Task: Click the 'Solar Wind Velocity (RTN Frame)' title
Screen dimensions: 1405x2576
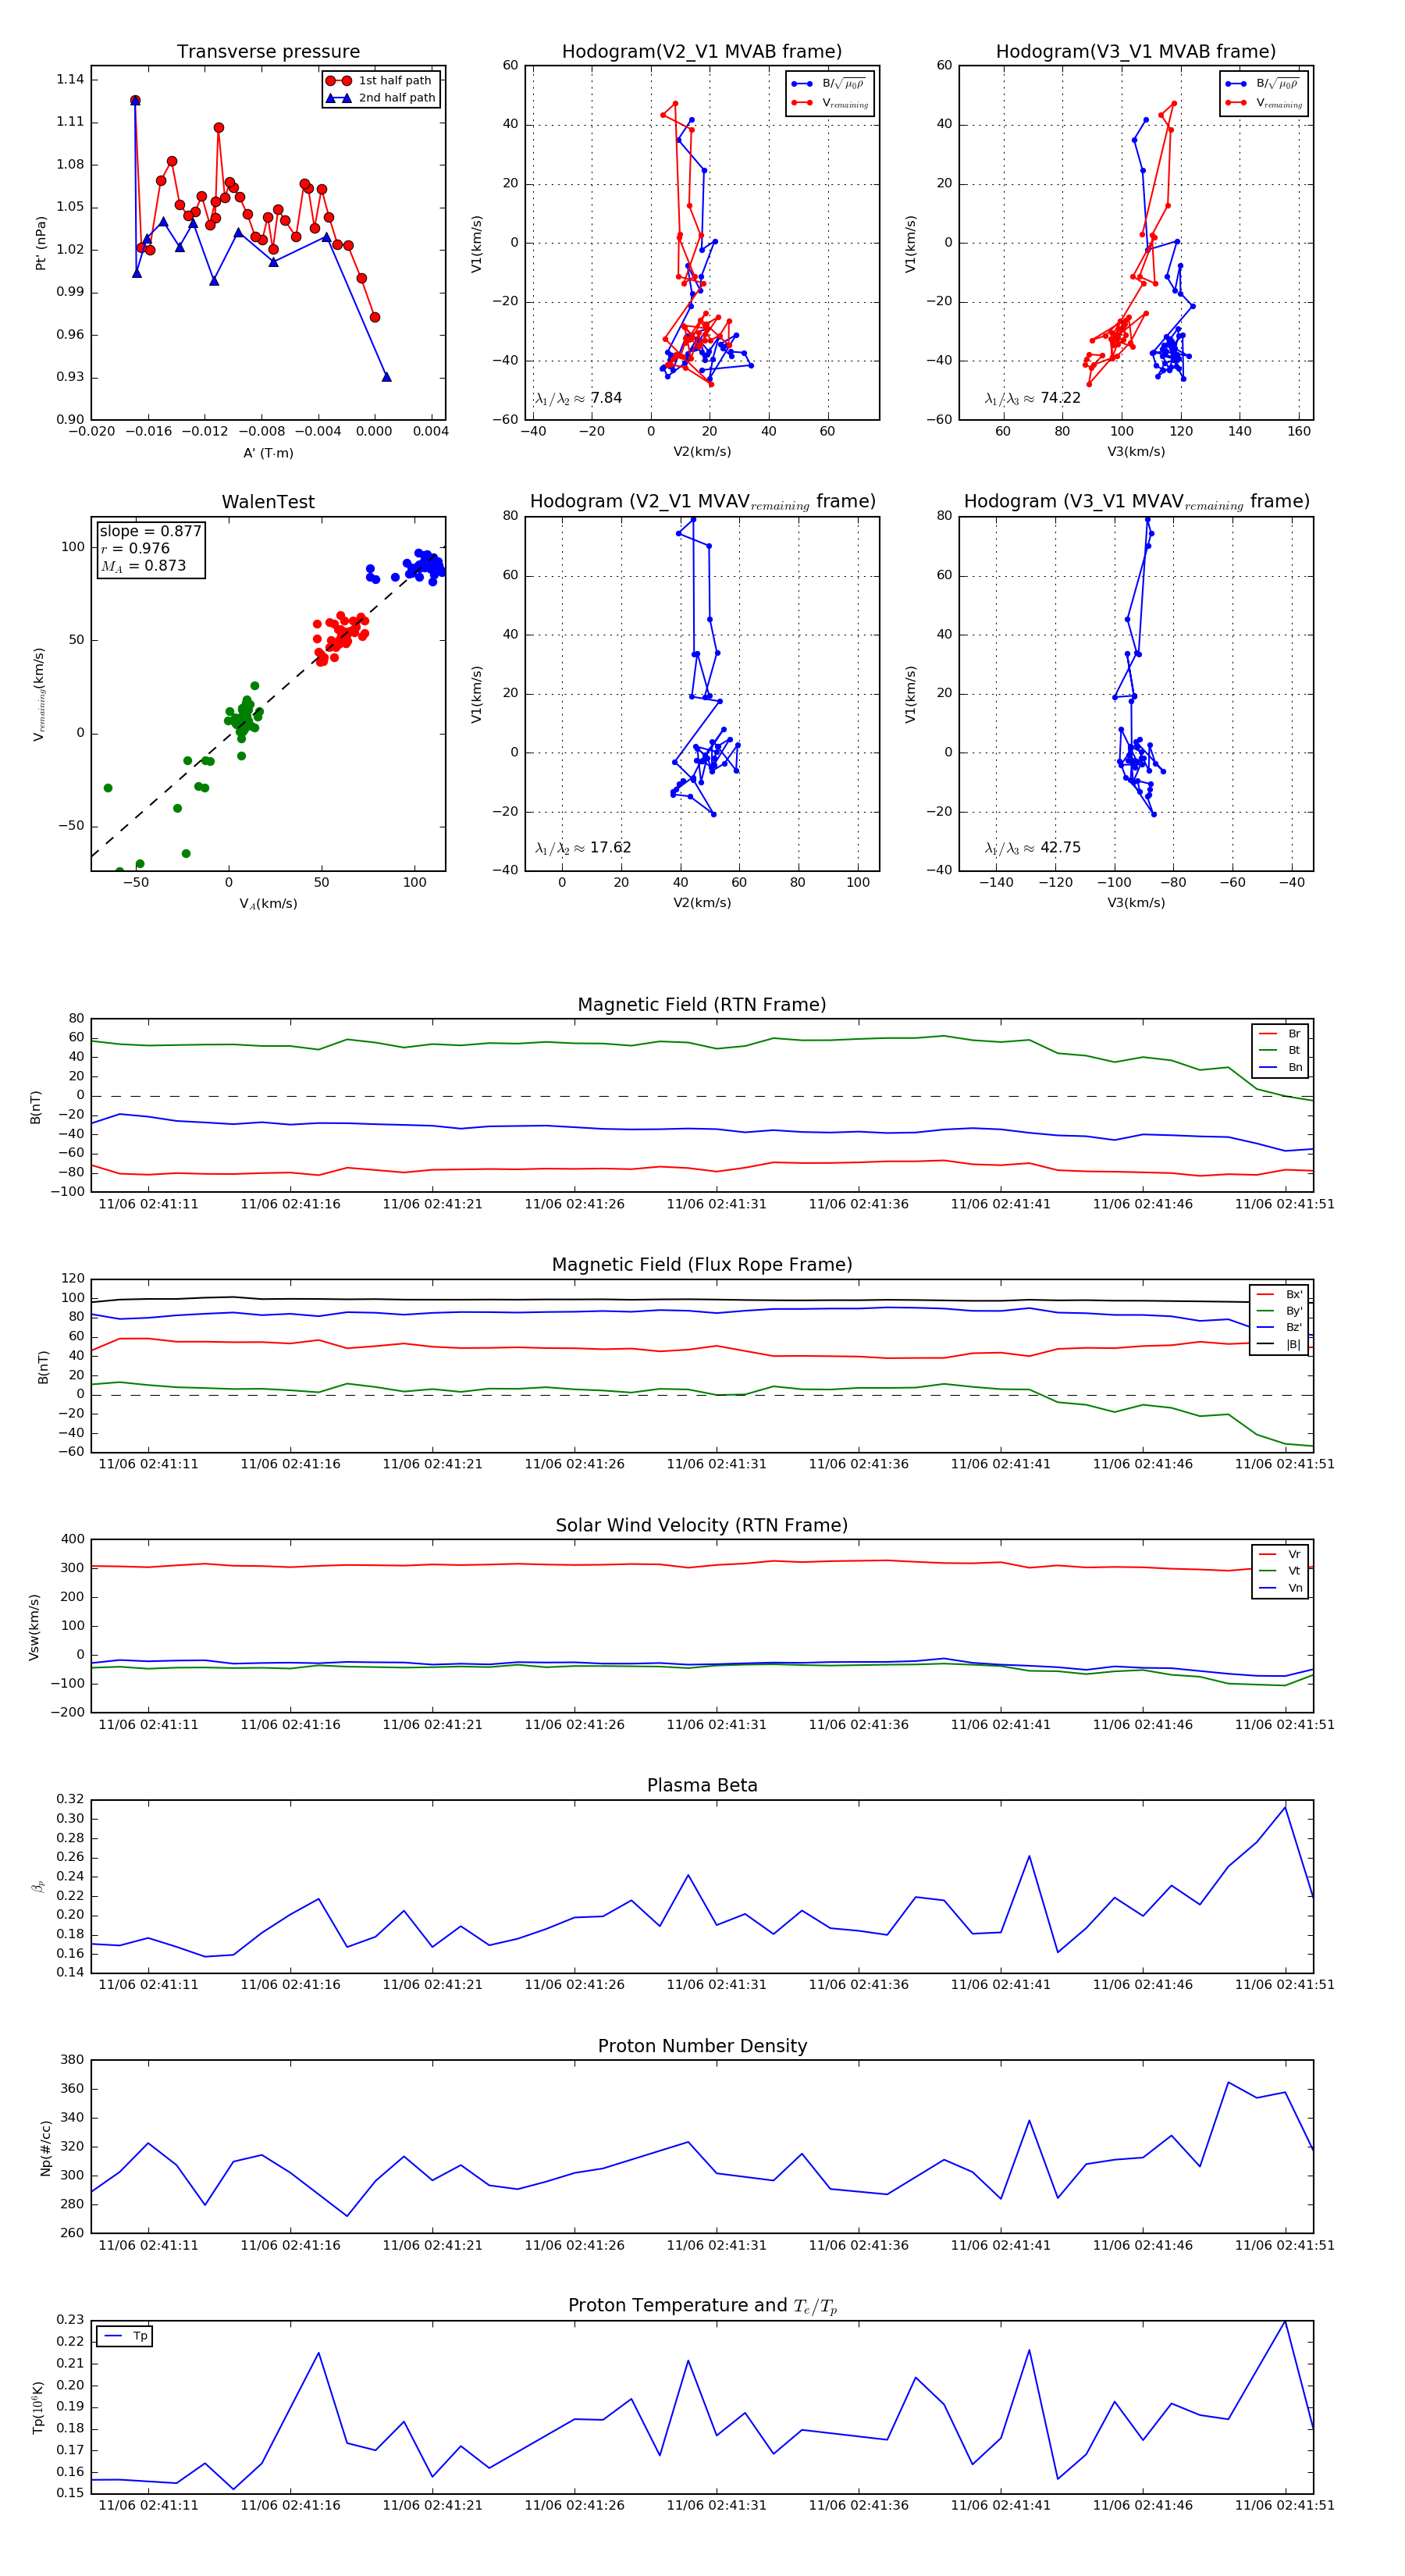Action: (702, 1525)
